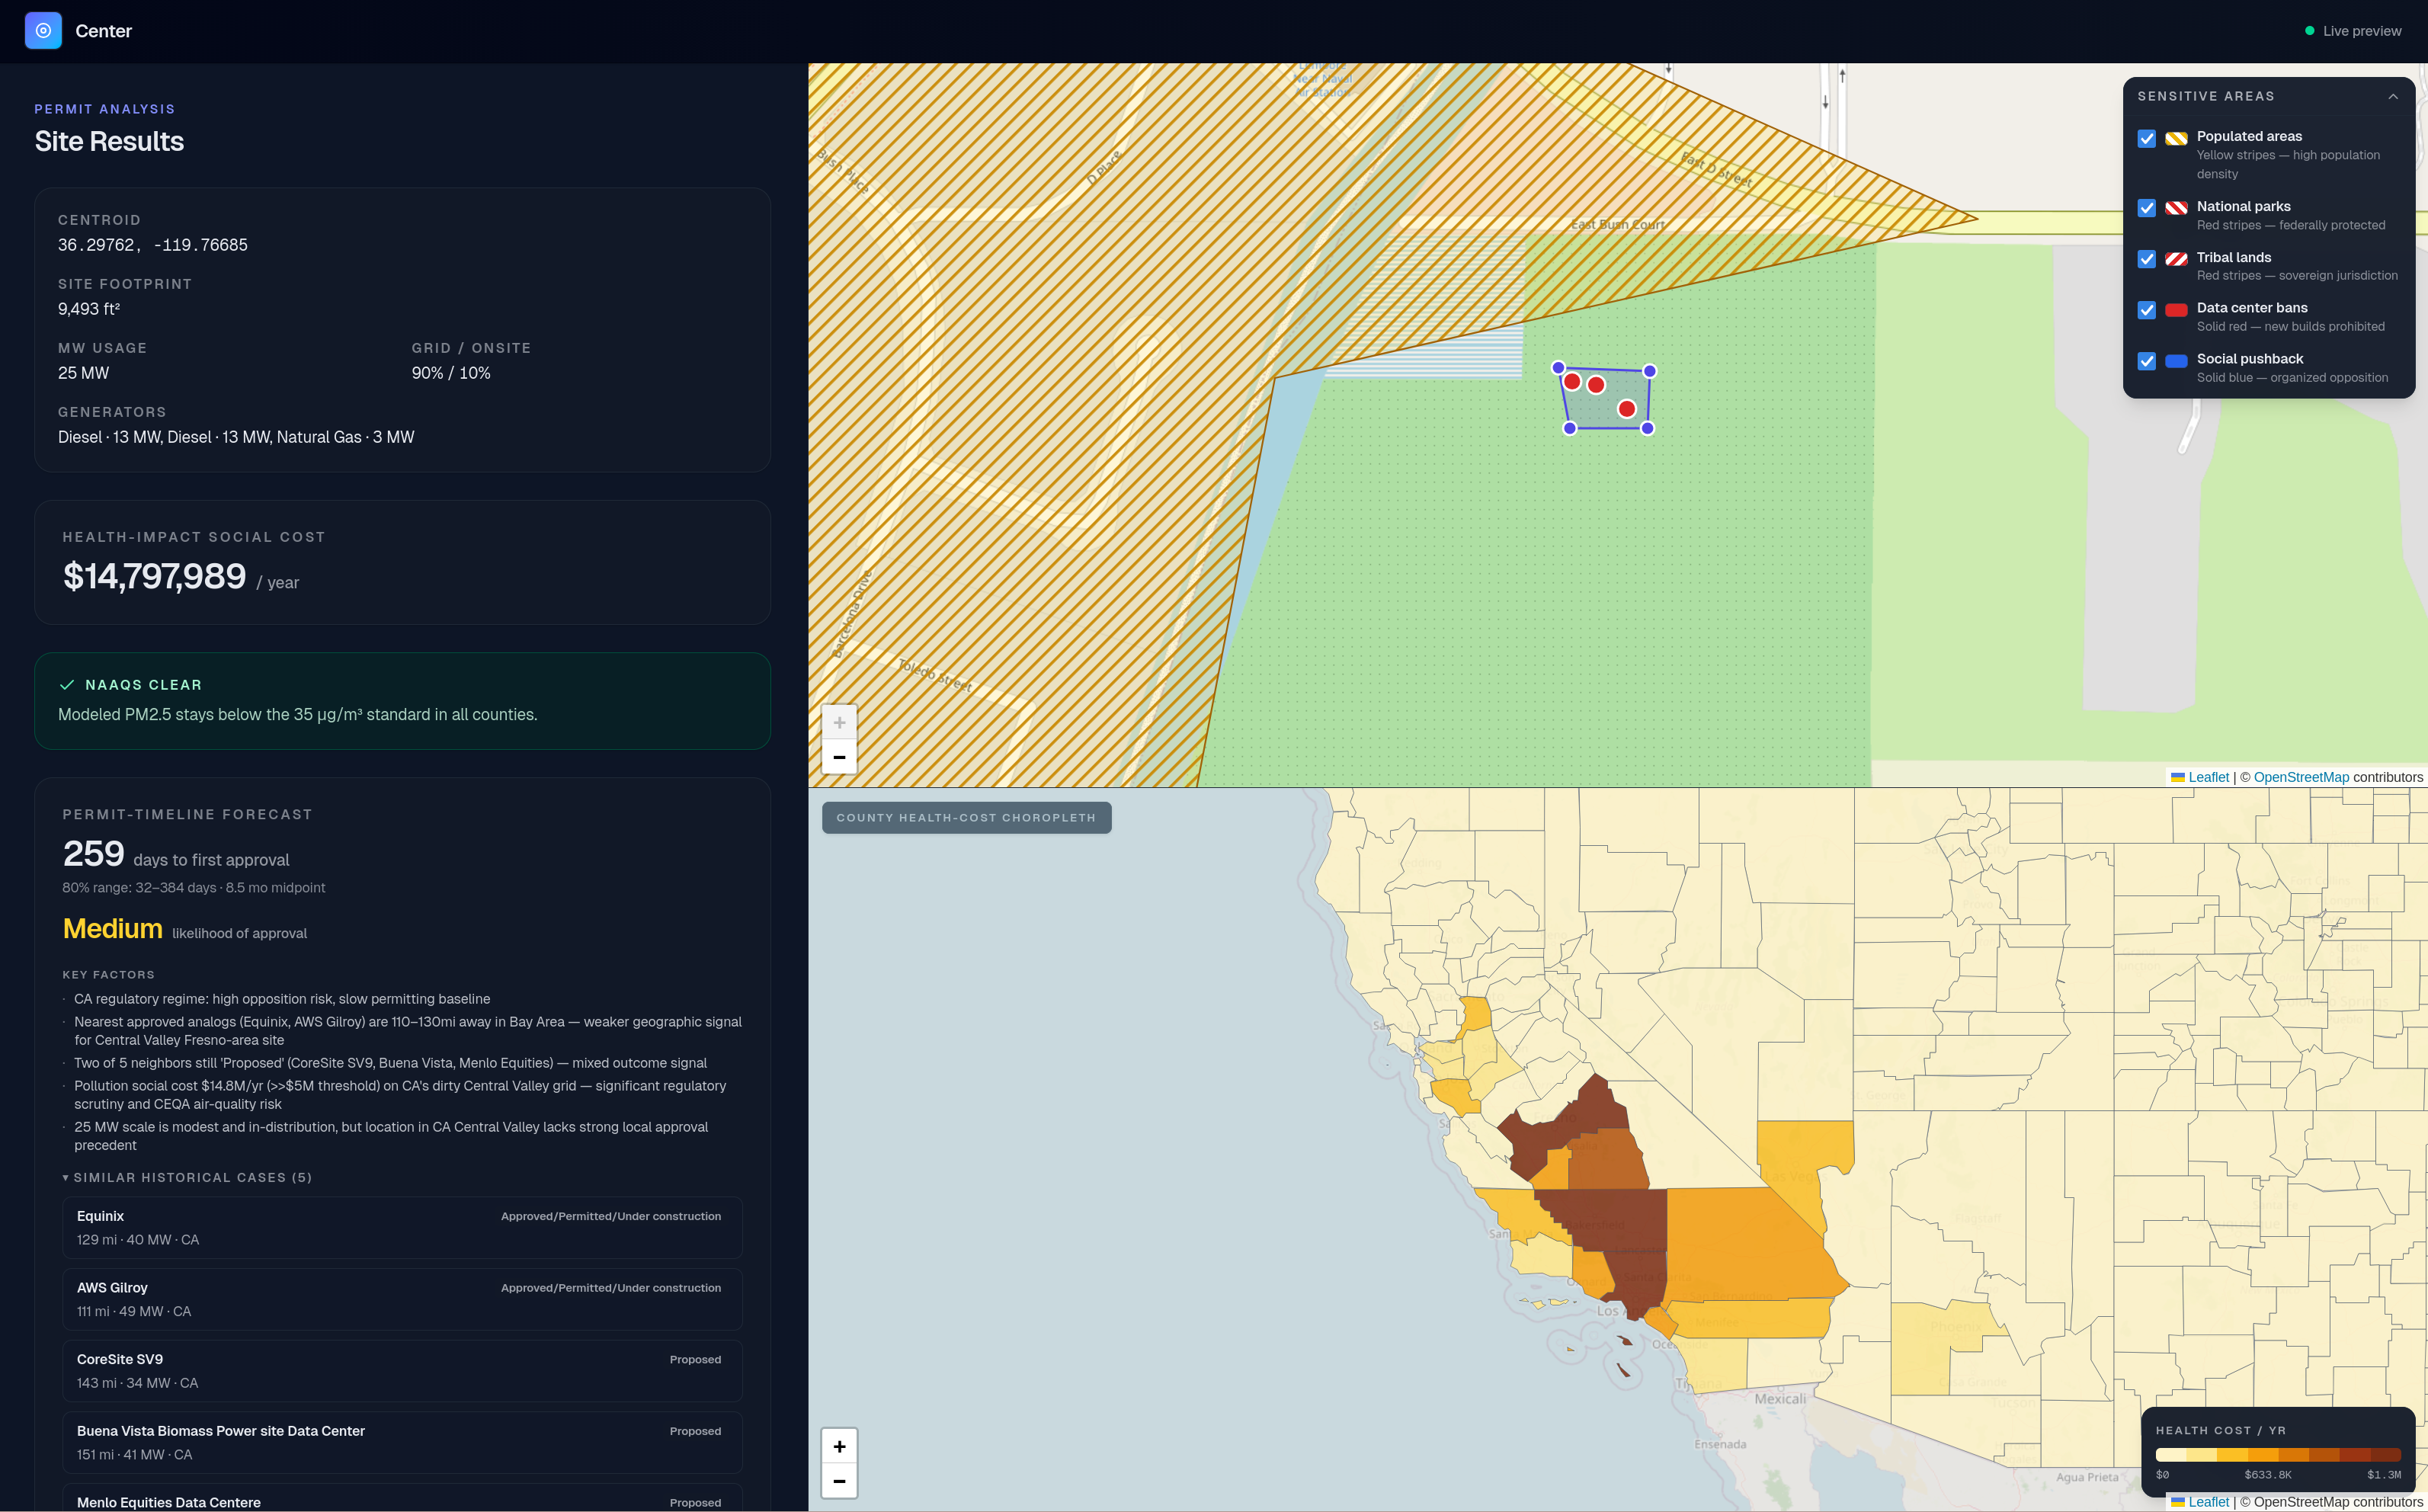
Task: Toggle the Social pushback checkbox
Action: (x=2146, y=361)
